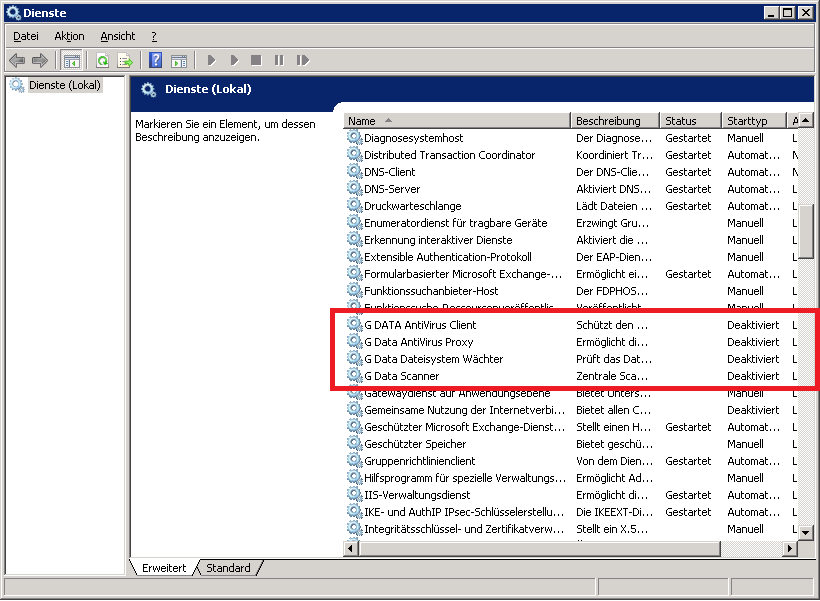Click gear icon of Diagnosesystemhost

(355, 138)
